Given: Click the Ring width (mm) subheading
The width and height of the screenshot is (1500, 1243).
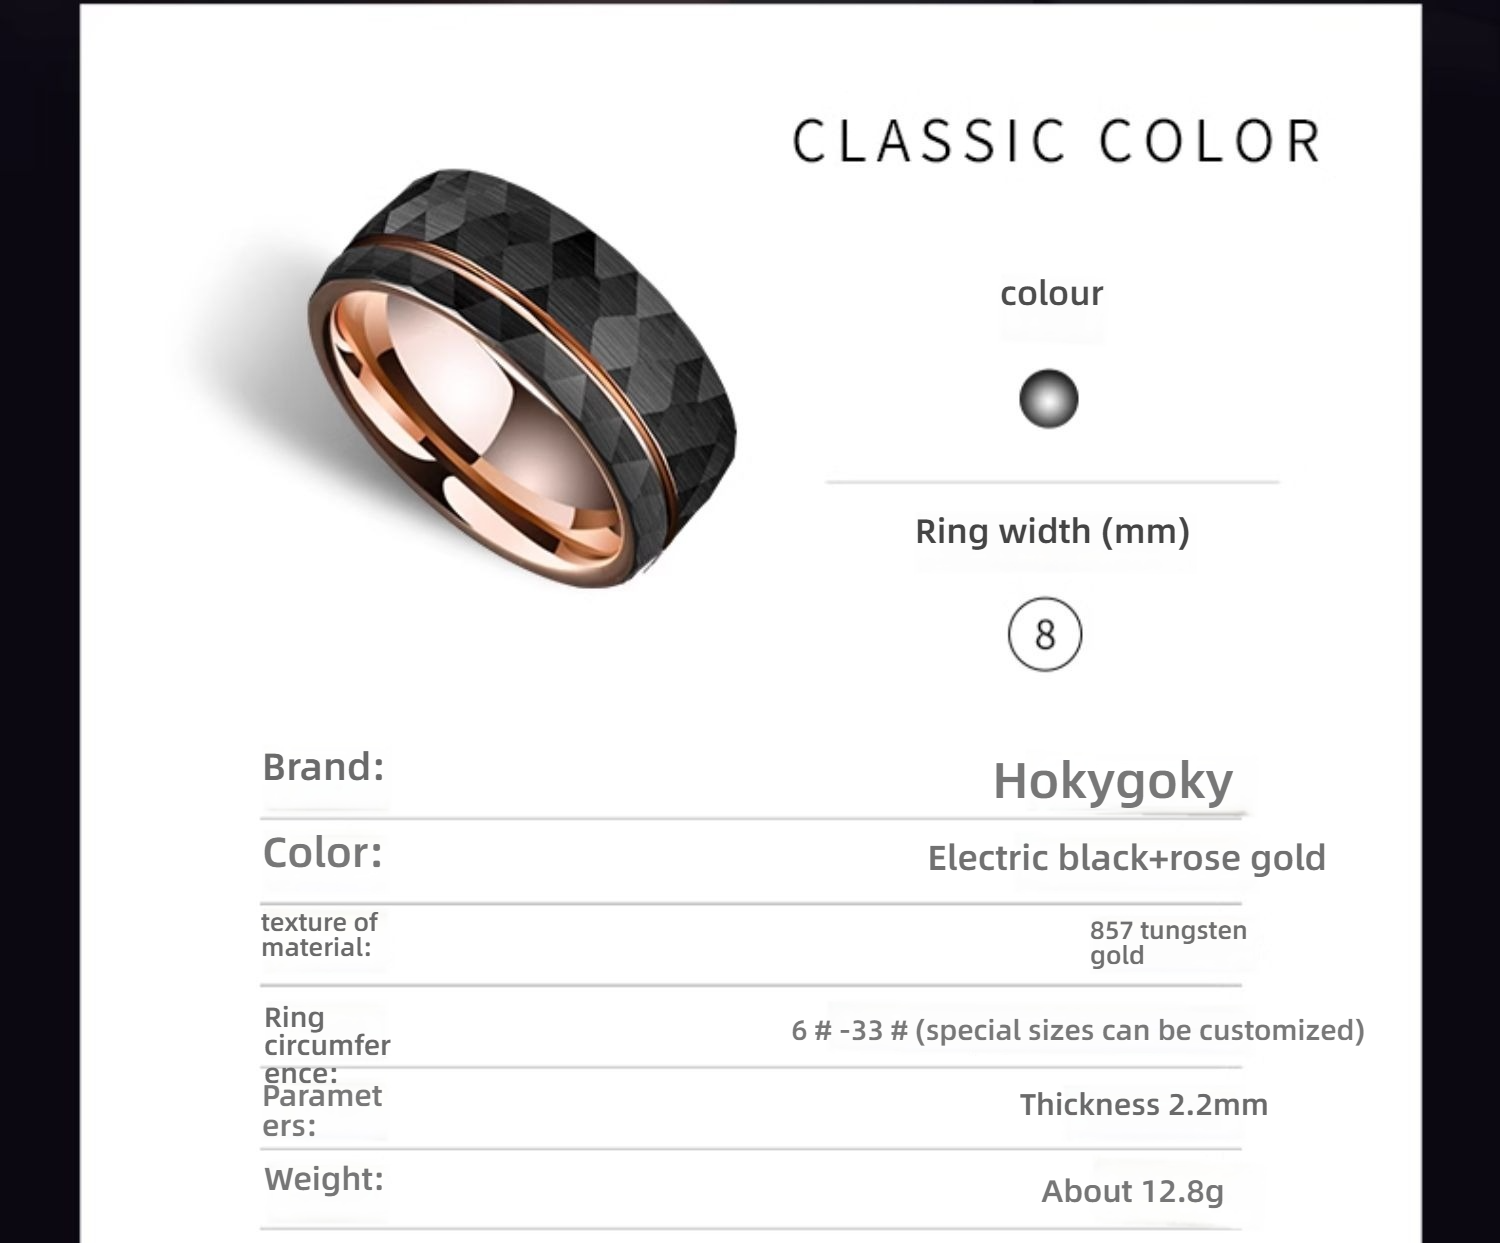Looking at the screenshot, I should click(x=1053, y=531).
